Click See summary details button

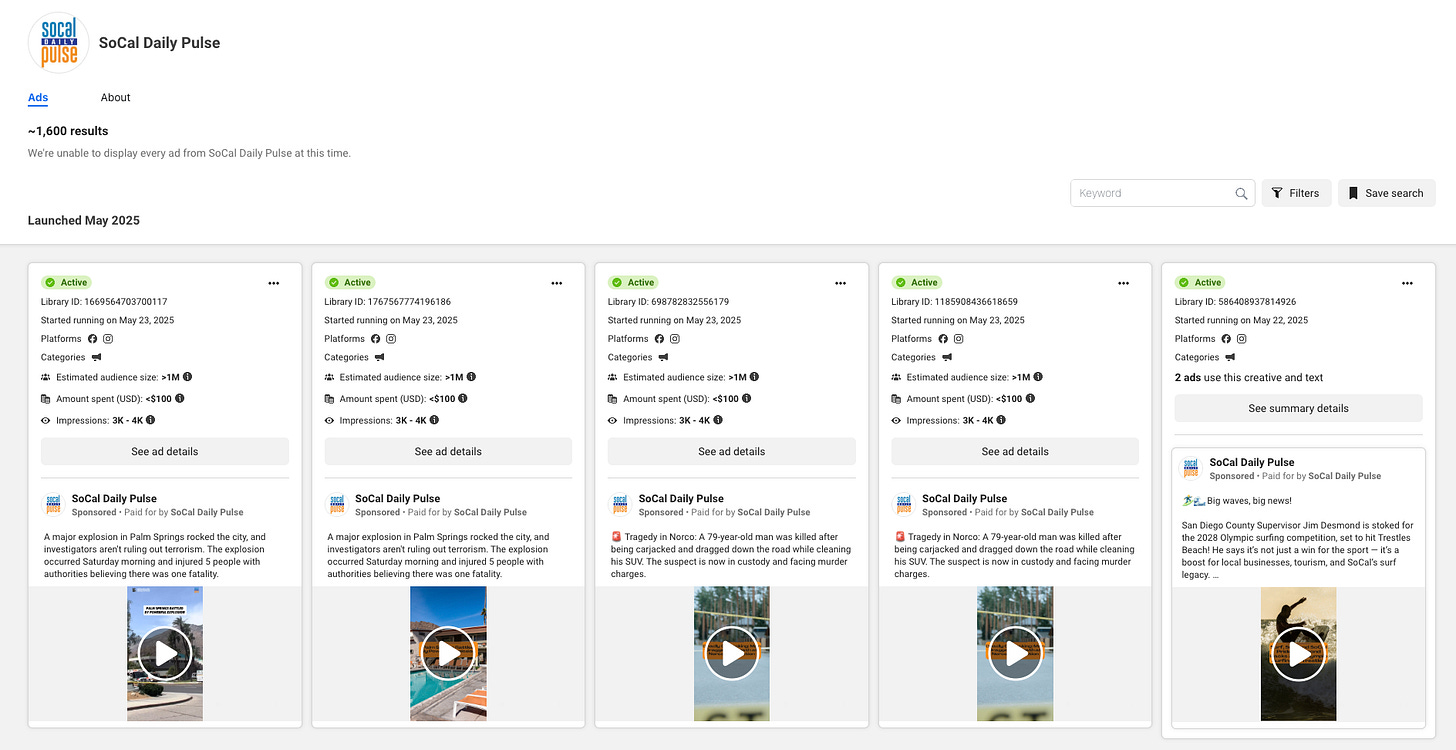click(1298, 408)
